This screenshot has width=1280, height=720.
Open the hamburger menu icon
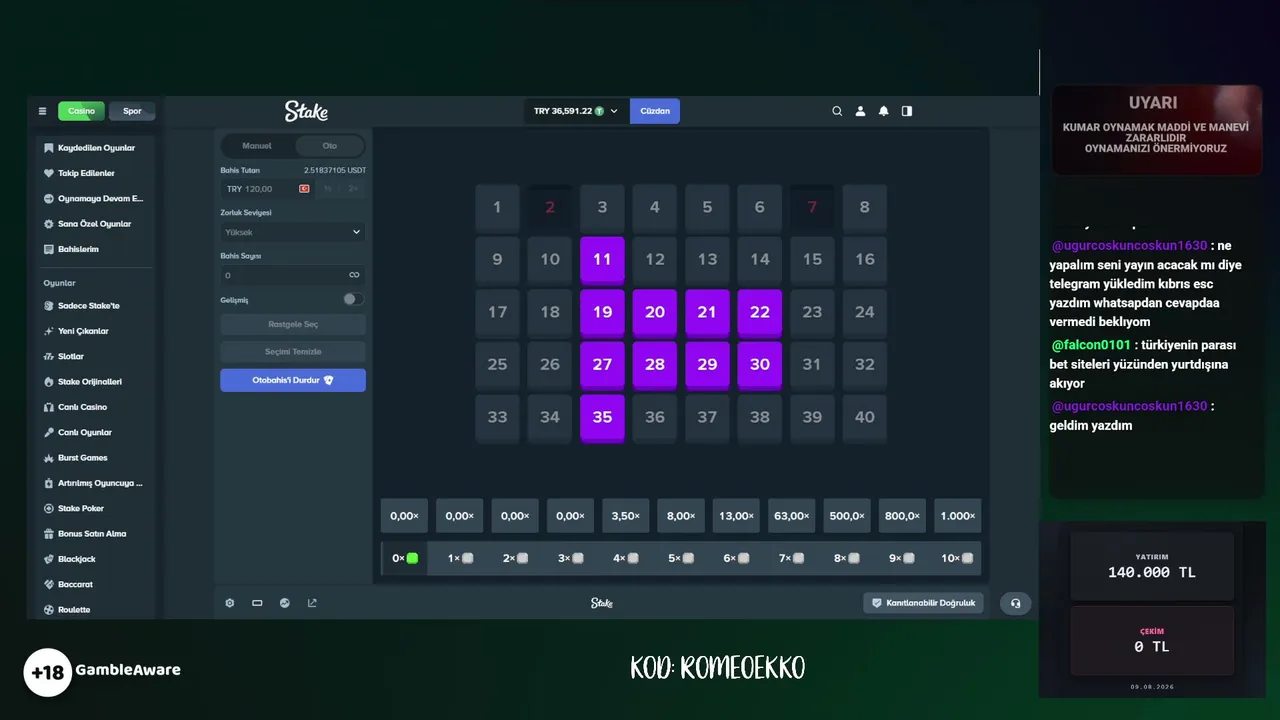pyautogui.click(x=42, y=111)
